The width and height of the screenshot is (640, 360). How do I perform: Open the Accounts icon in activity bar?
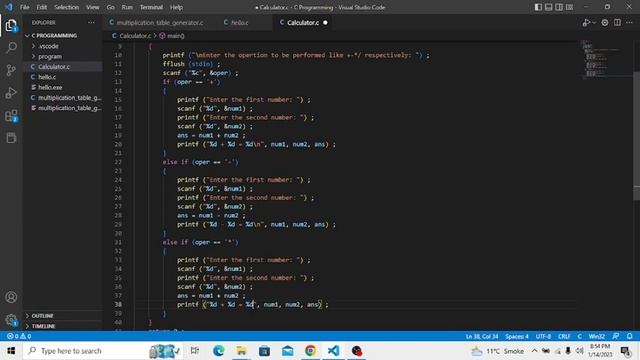point(11,297)
